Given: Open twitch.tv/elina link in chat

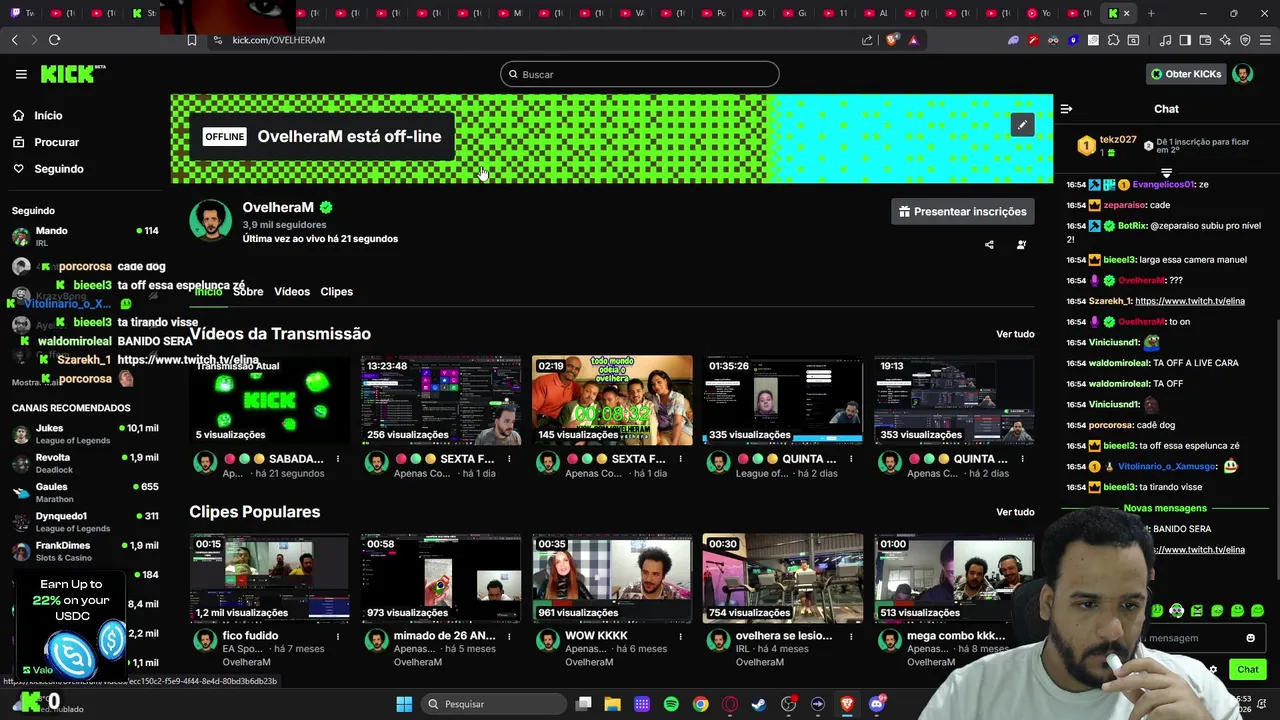Looking at the screenshot, I should pos(1189,301).
